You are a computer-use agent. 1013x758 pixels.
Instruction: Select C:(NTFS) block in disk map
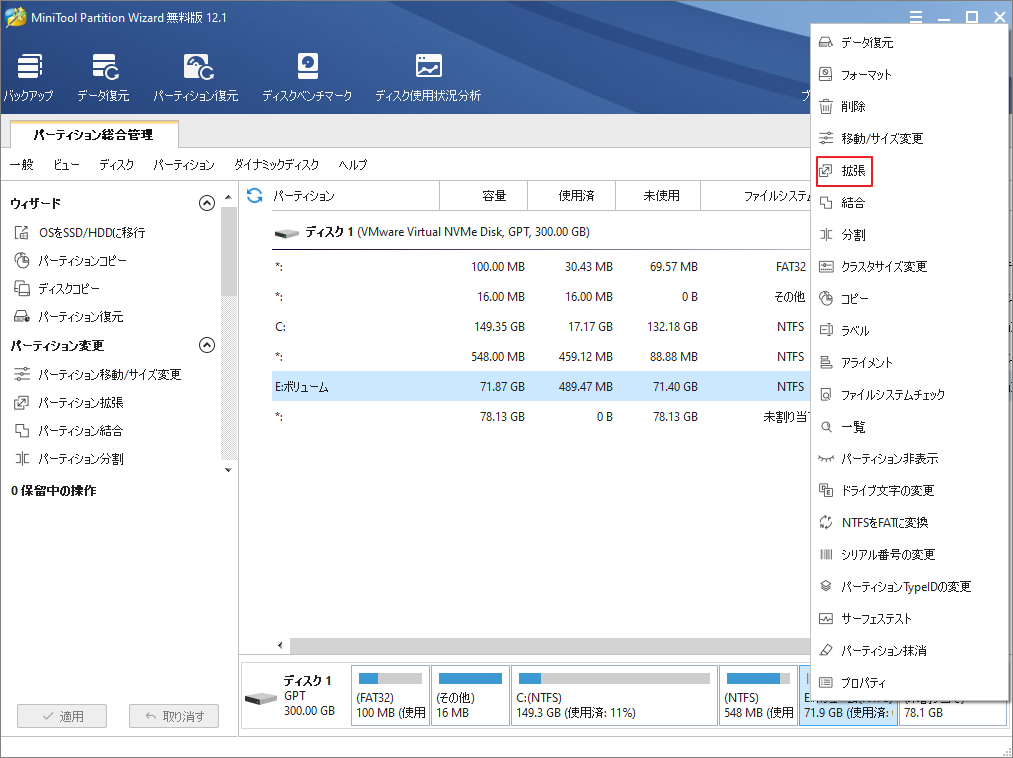coord(614,696)
